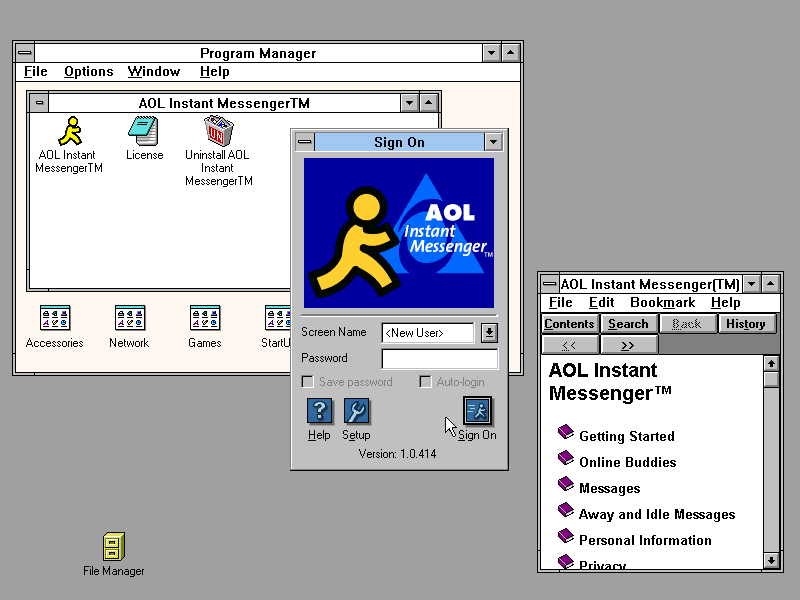Image resolution: width=800 pixels, height=600 pixels.
Task: Click the Setup wrench icon
Action: (x=357, y=411)
